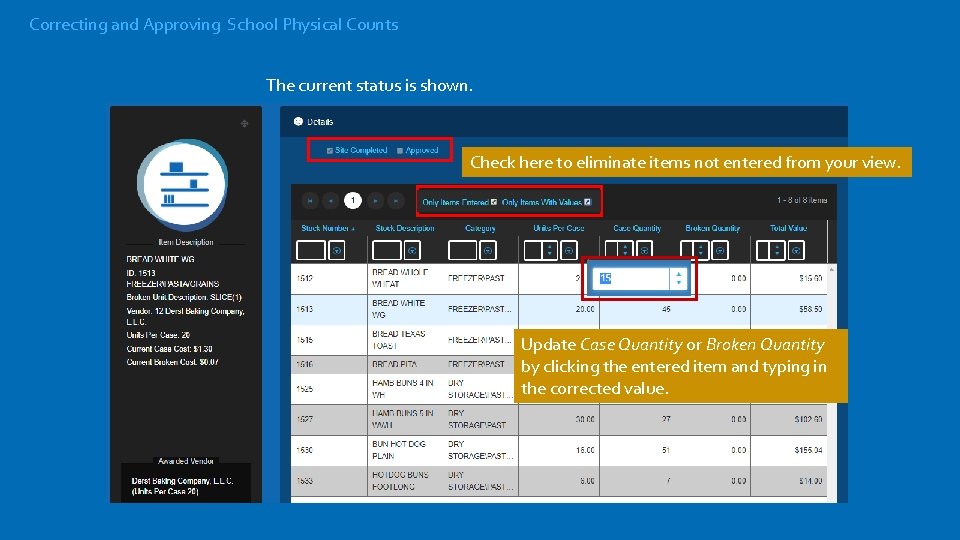Go to last page of item list
This screenshot has height=540, width=960.
pos(396,201)
